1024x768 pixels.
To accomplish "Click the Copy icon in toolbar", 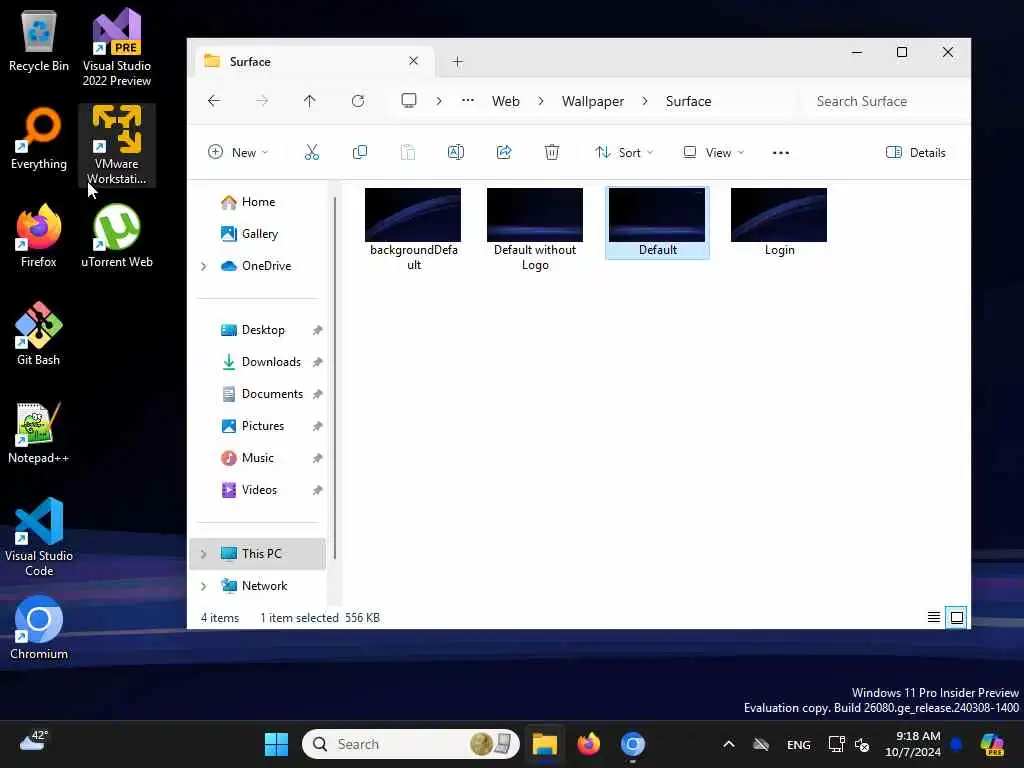I will (359, 152).
